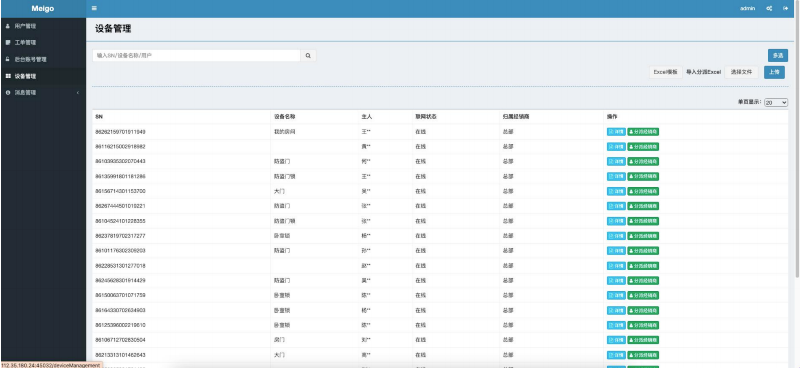Screen dimensions: 800x368
Task: Click the 导入分流Excel label
Action: 703,72
